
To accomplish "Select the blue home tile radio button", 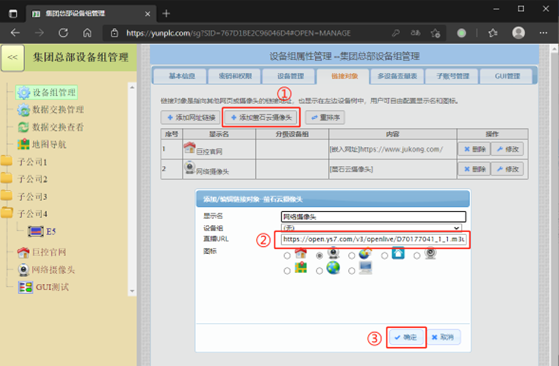I will click(x=384, y=256).
